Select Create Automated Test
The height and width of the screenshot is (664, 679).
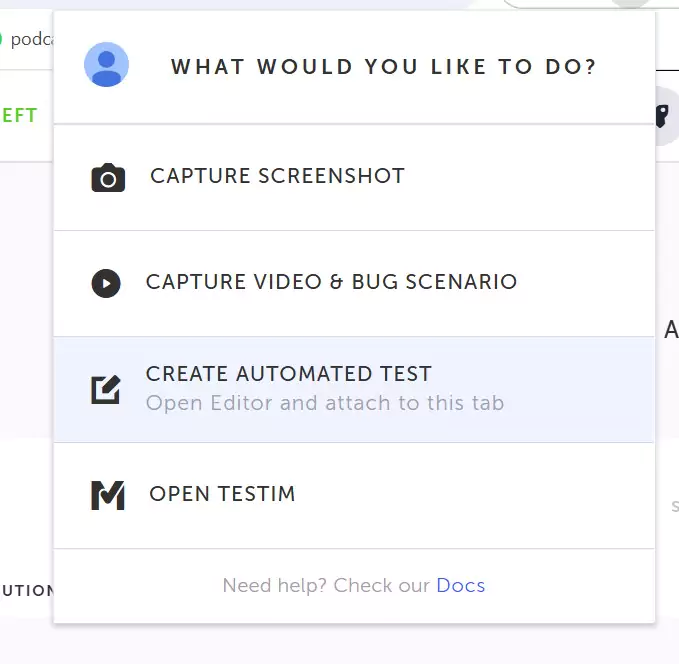[354, 389]
